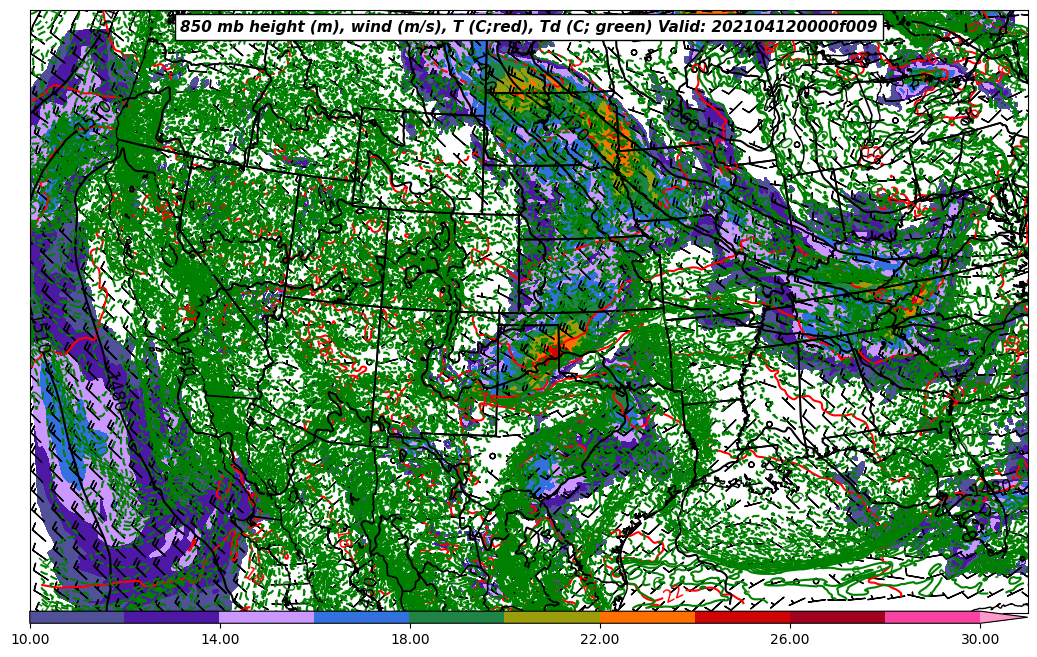1037x657 pixels.
Task: Click the dark green colorbar segment after 18.00
Action: pos(457,617)
